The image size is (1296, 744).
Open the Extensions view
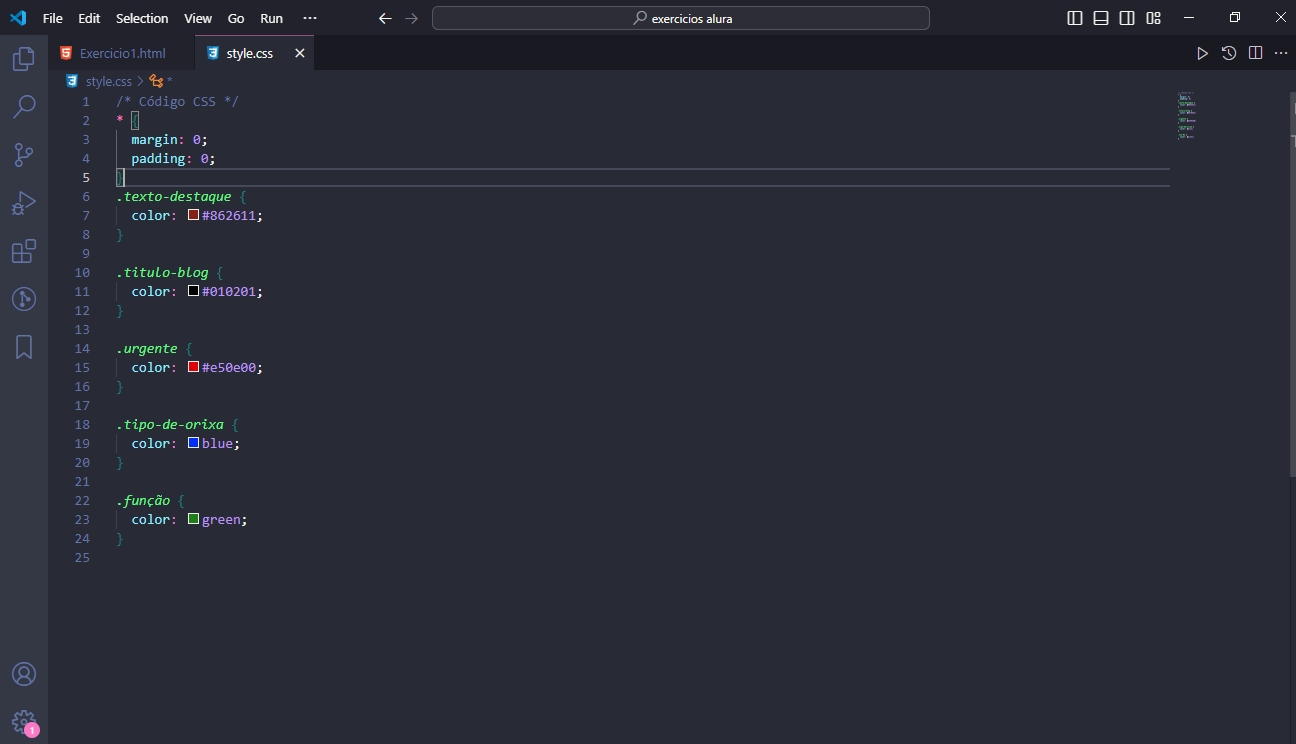tap(24, 251)
